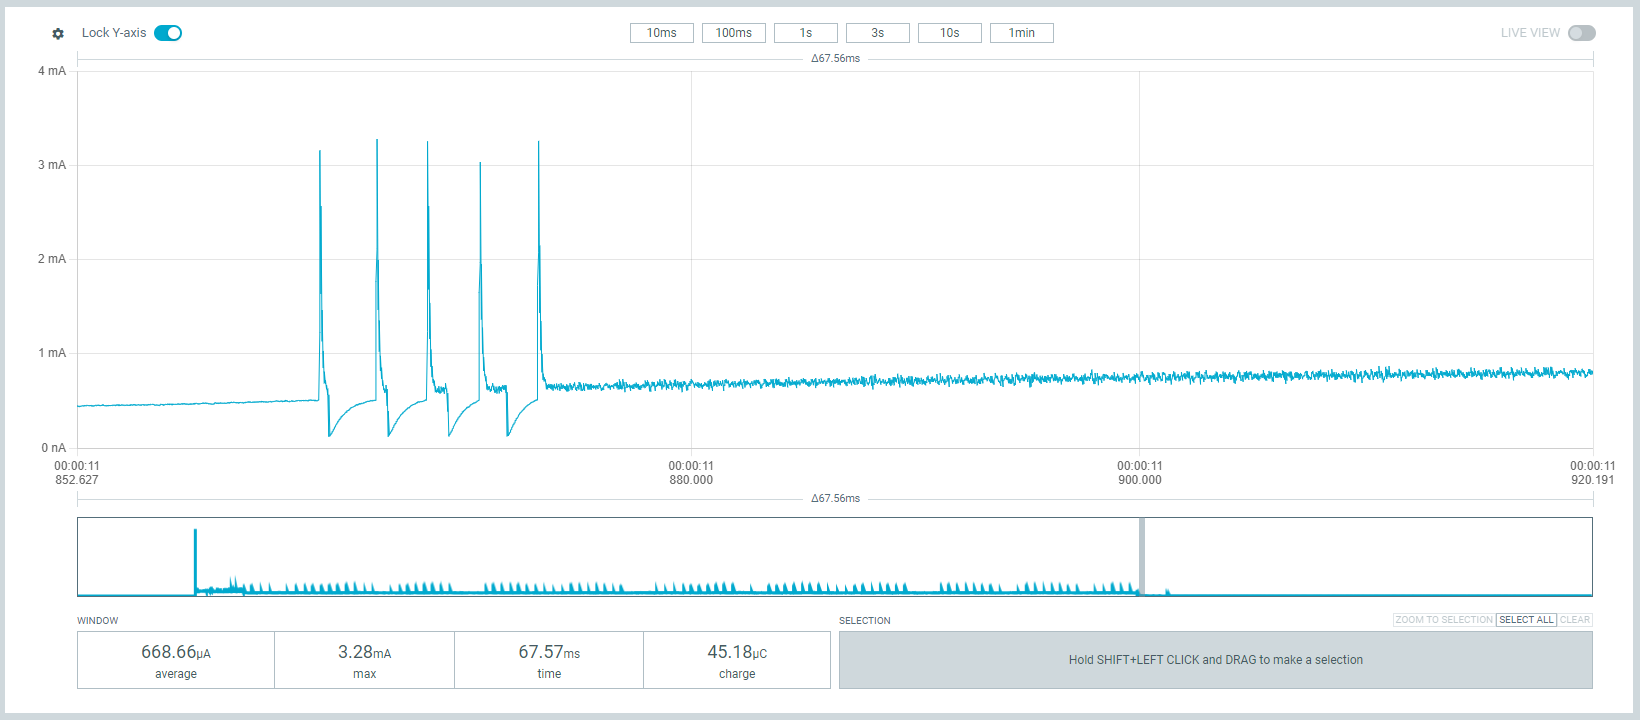Click CLEAR to remove the selection
The width and height of the screenshot is (1640, 720).
tap(1574, 620)
